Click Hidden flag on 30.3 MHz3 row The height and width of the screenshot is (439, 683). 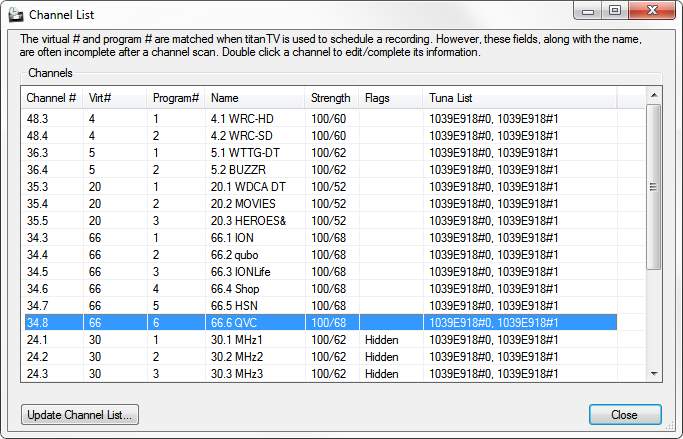[x=382, y=373]
